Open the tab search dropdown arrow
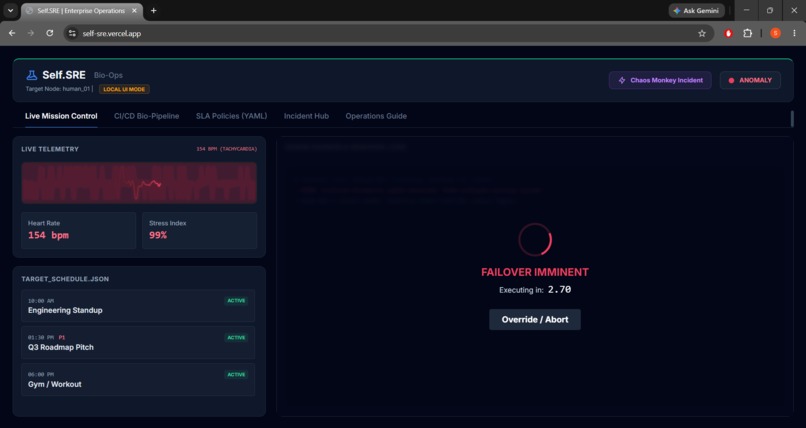Image resolution: width=806 pixels, height=428 pixels. [x=10, y=11]
